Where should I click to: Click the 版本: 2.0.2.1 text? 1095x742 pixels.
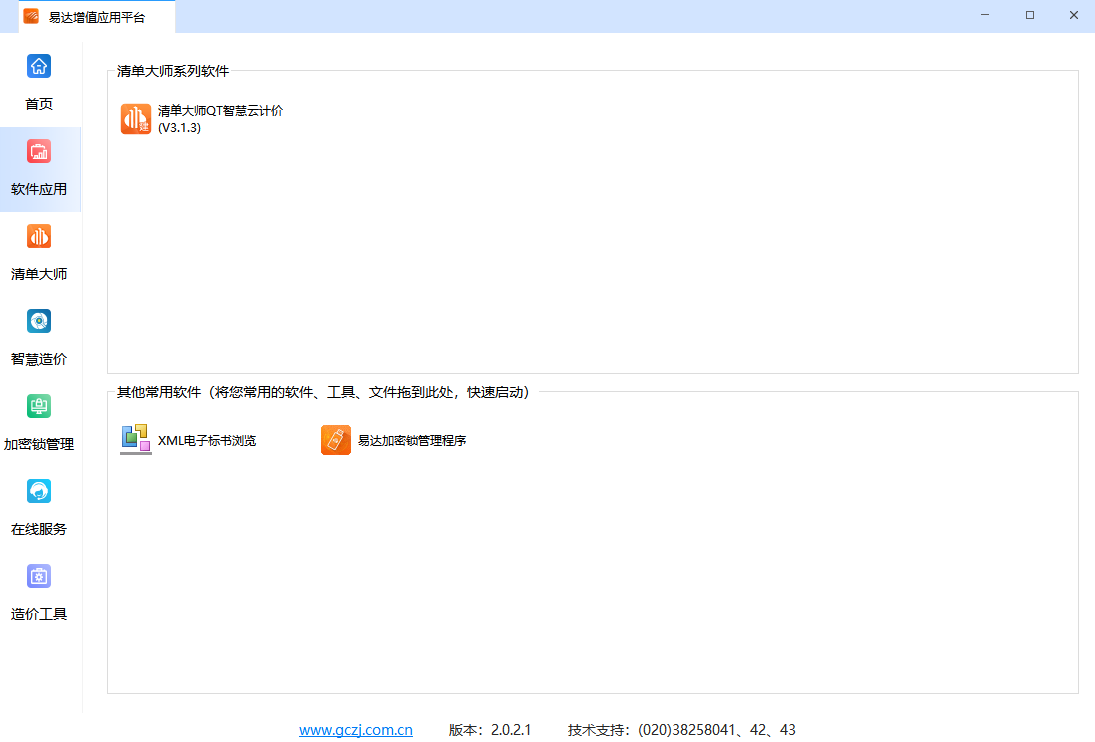pyautogui.click(x=490, y=730)
